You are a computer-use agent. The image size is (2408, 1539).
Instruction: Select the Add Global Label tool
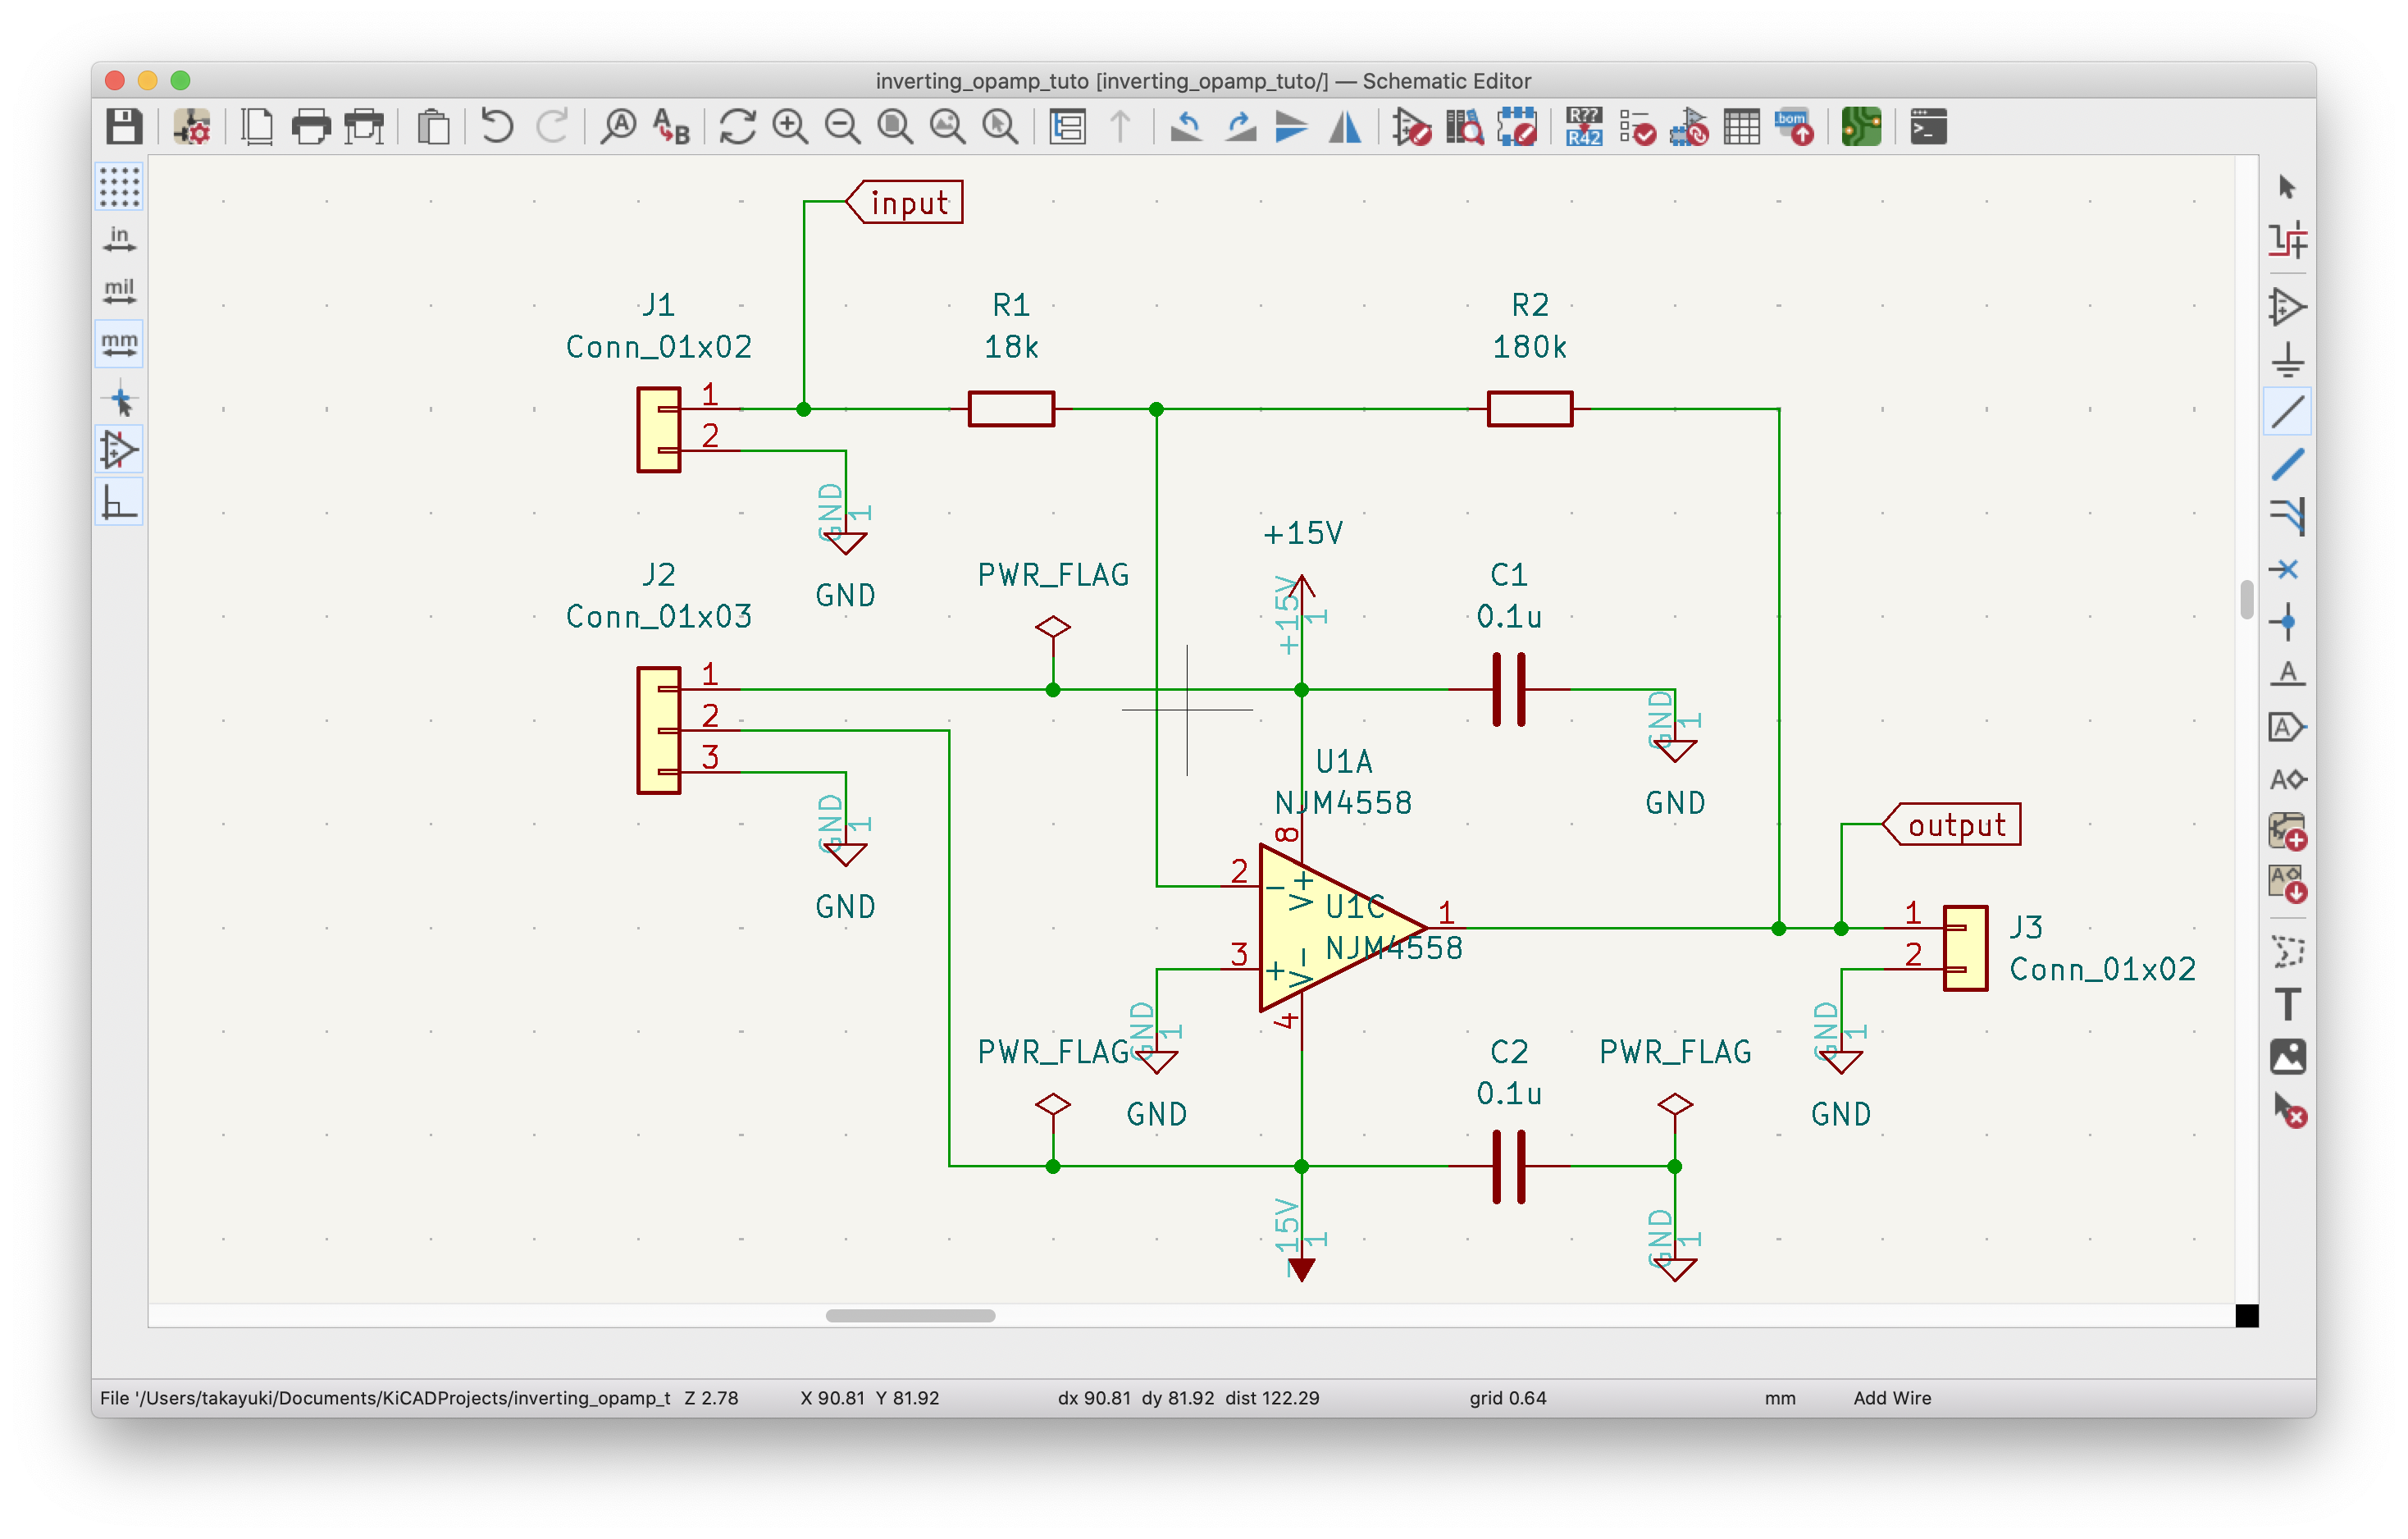pos(2287,727)
